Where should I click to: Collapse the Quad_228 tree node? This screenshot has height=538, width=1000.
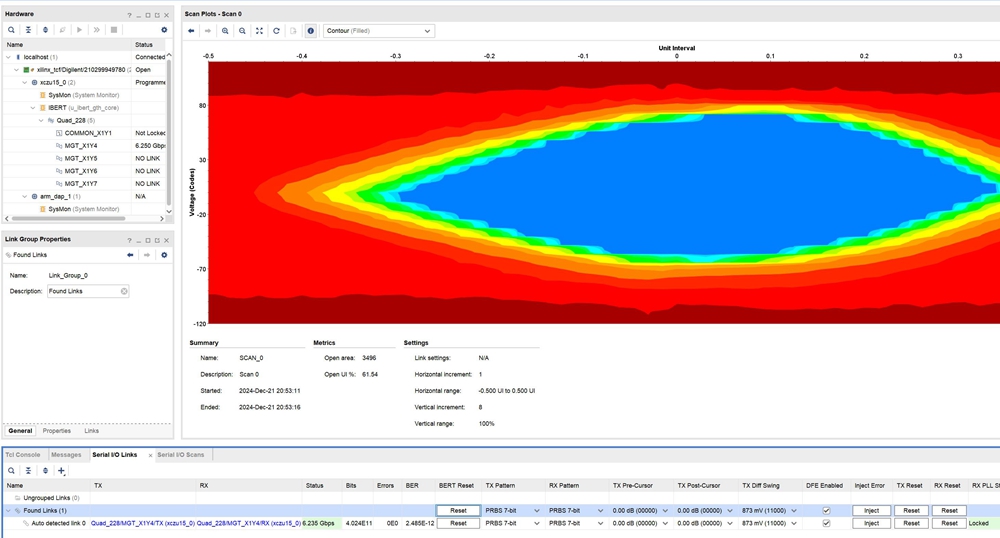41,120
